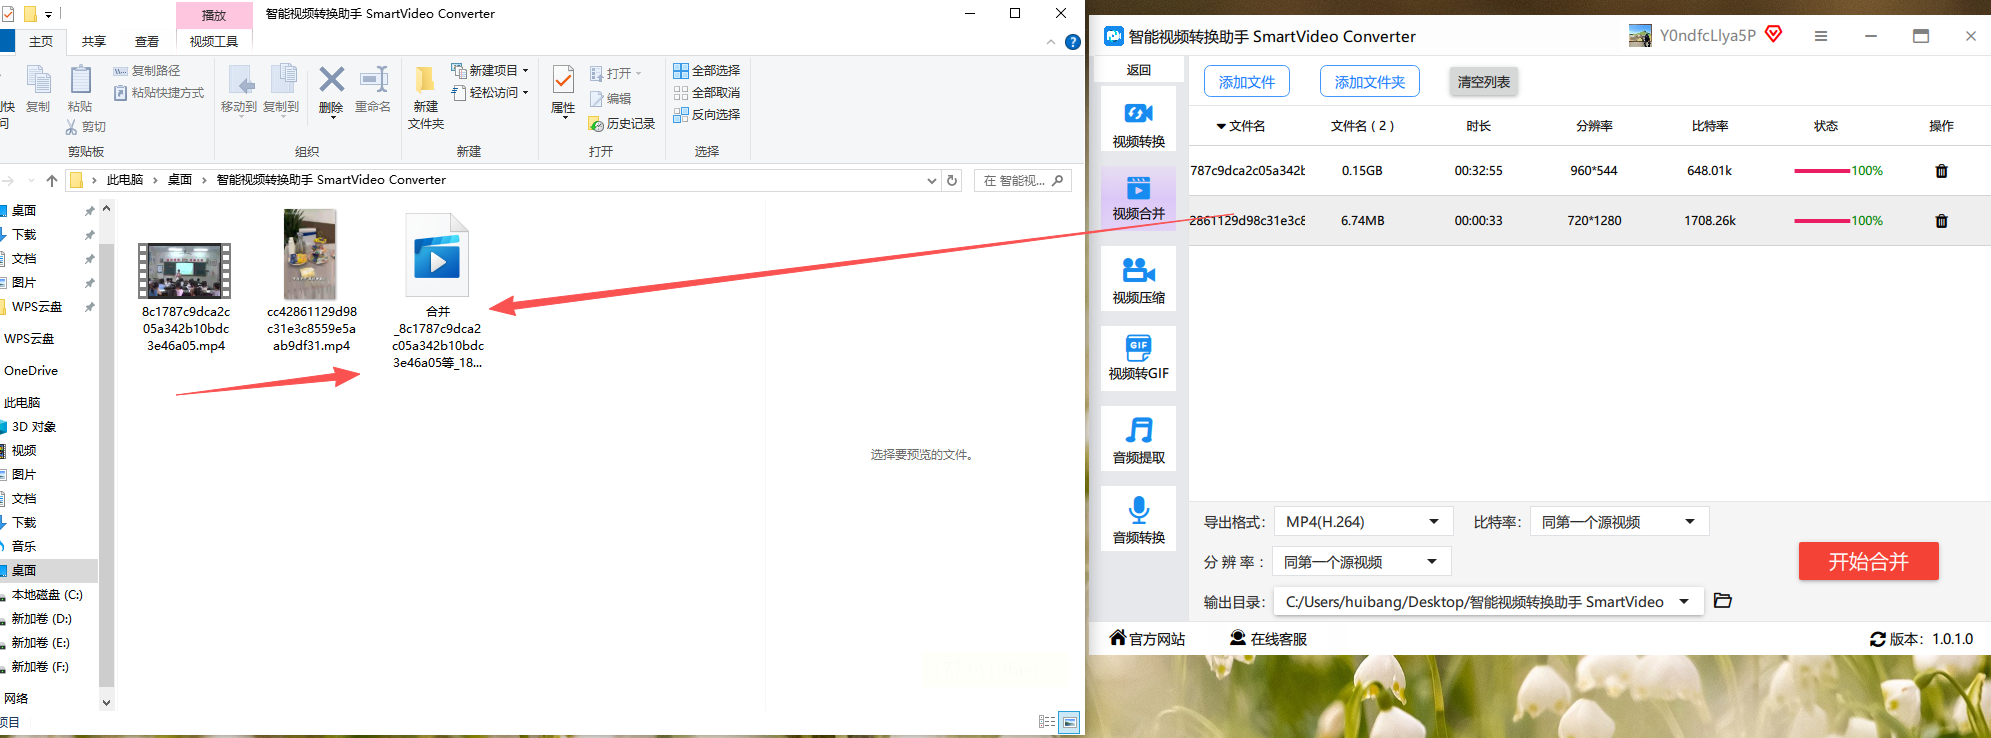Select the 视频合并 video merge module
The width and height of the screenshot is (1991, 738).
(x=1138, y=198)
